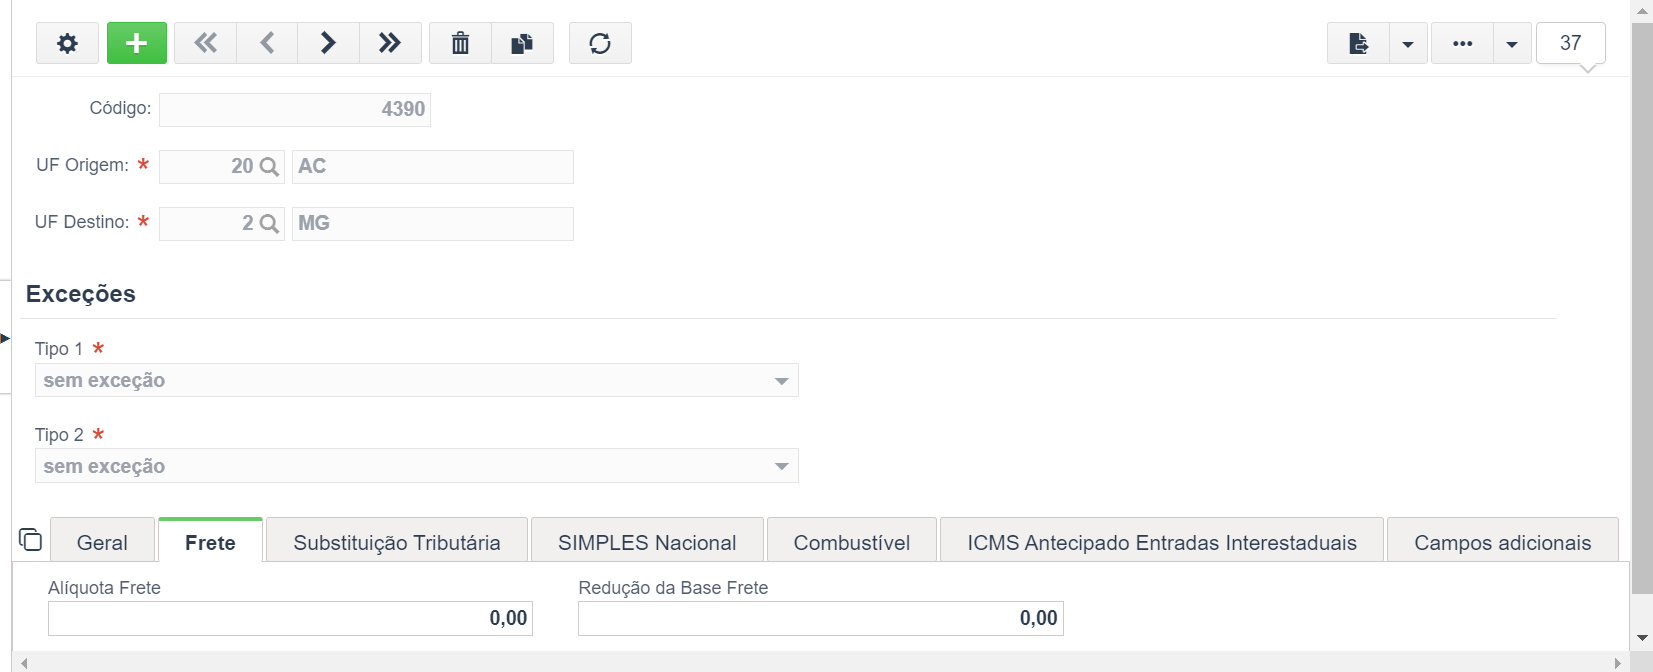The width and height of the screenshot is (1653, 672).
Task: Switch to the Geral tab
Action: coord(102,542)
